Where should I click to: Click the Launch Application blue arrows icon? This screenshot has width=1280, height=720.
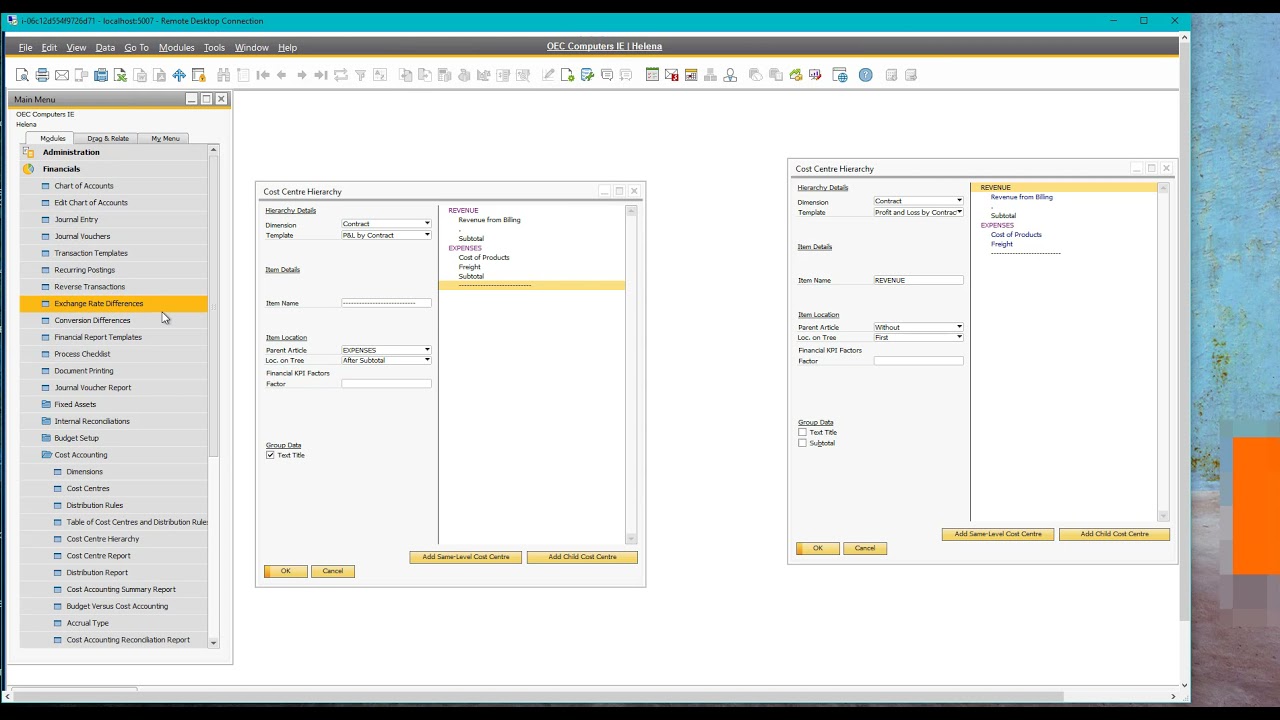coord(179,75)
